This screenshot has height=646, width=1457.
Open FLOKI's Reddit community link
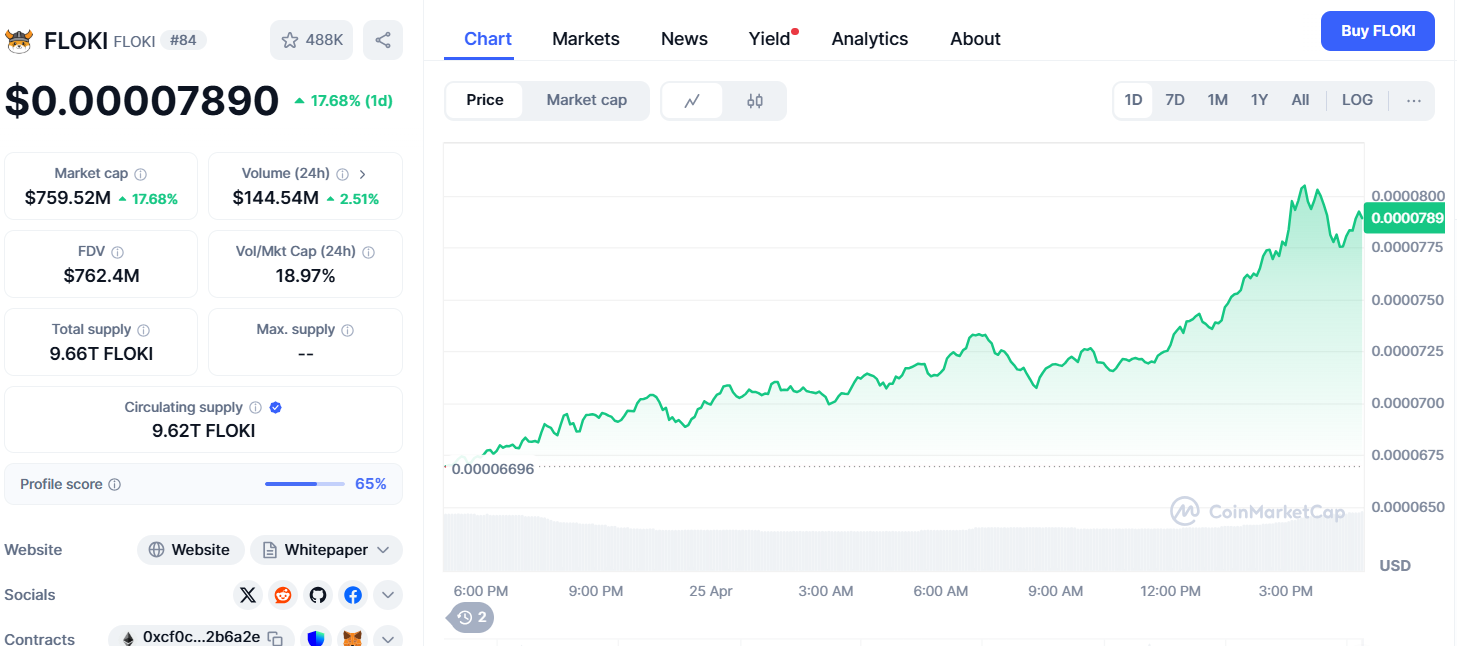coord(283,595)
